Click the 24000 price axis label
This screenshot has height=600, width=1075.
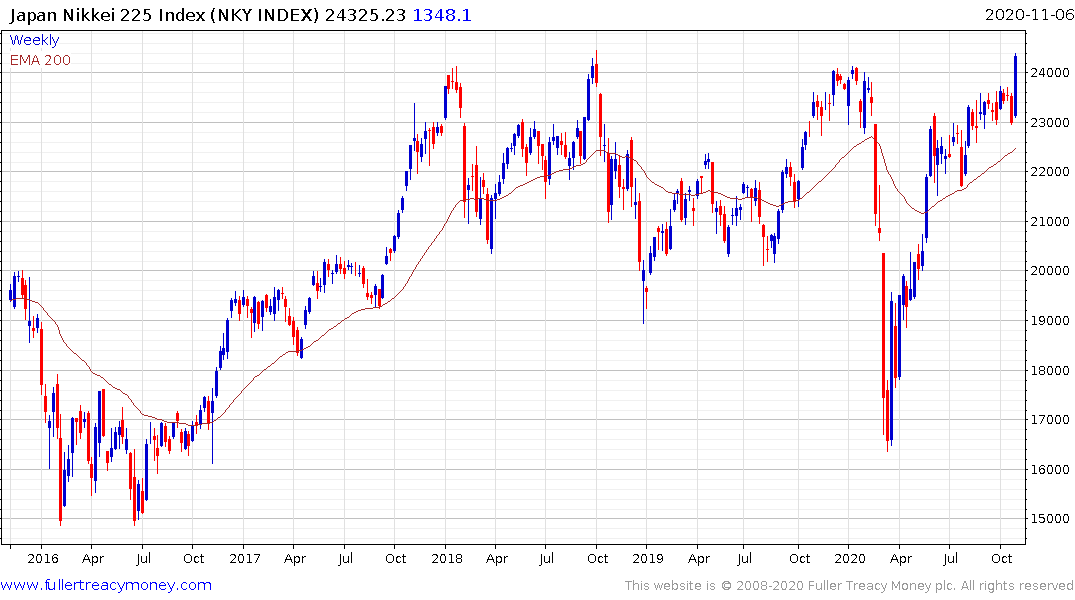click(1050, 72)
